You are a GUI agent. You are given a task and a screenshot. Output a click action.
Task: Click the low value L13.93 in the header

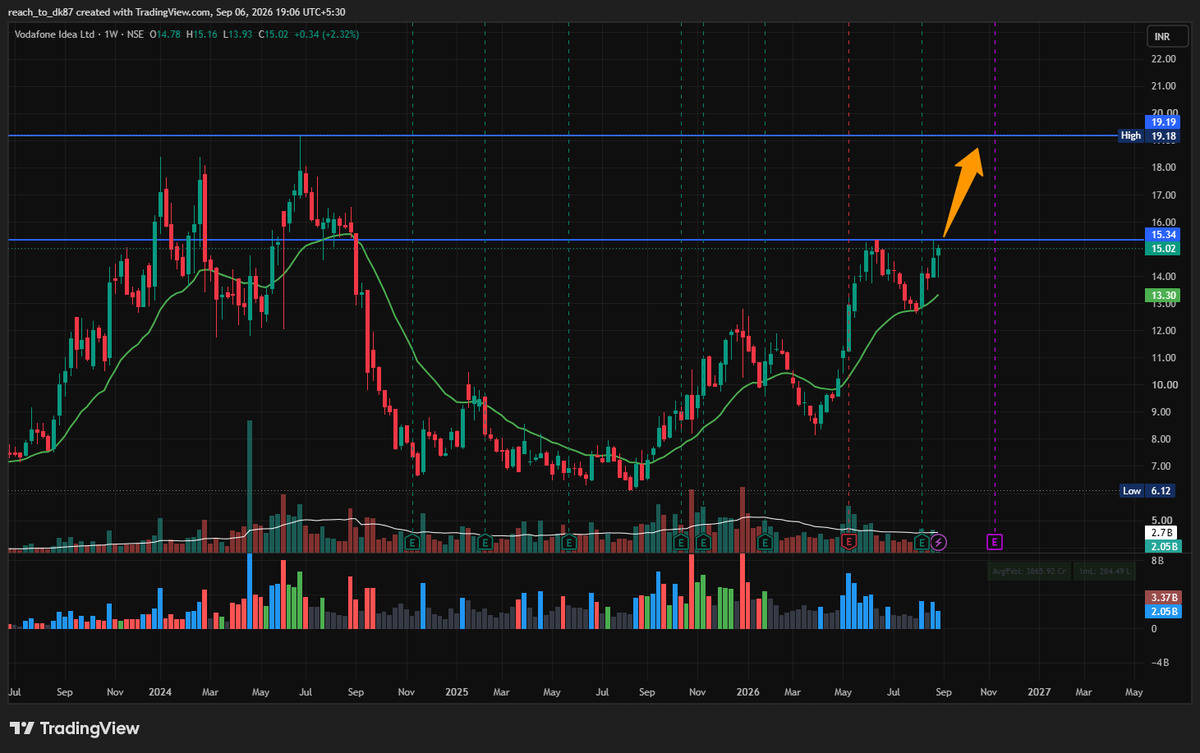[x=239, y=34]
